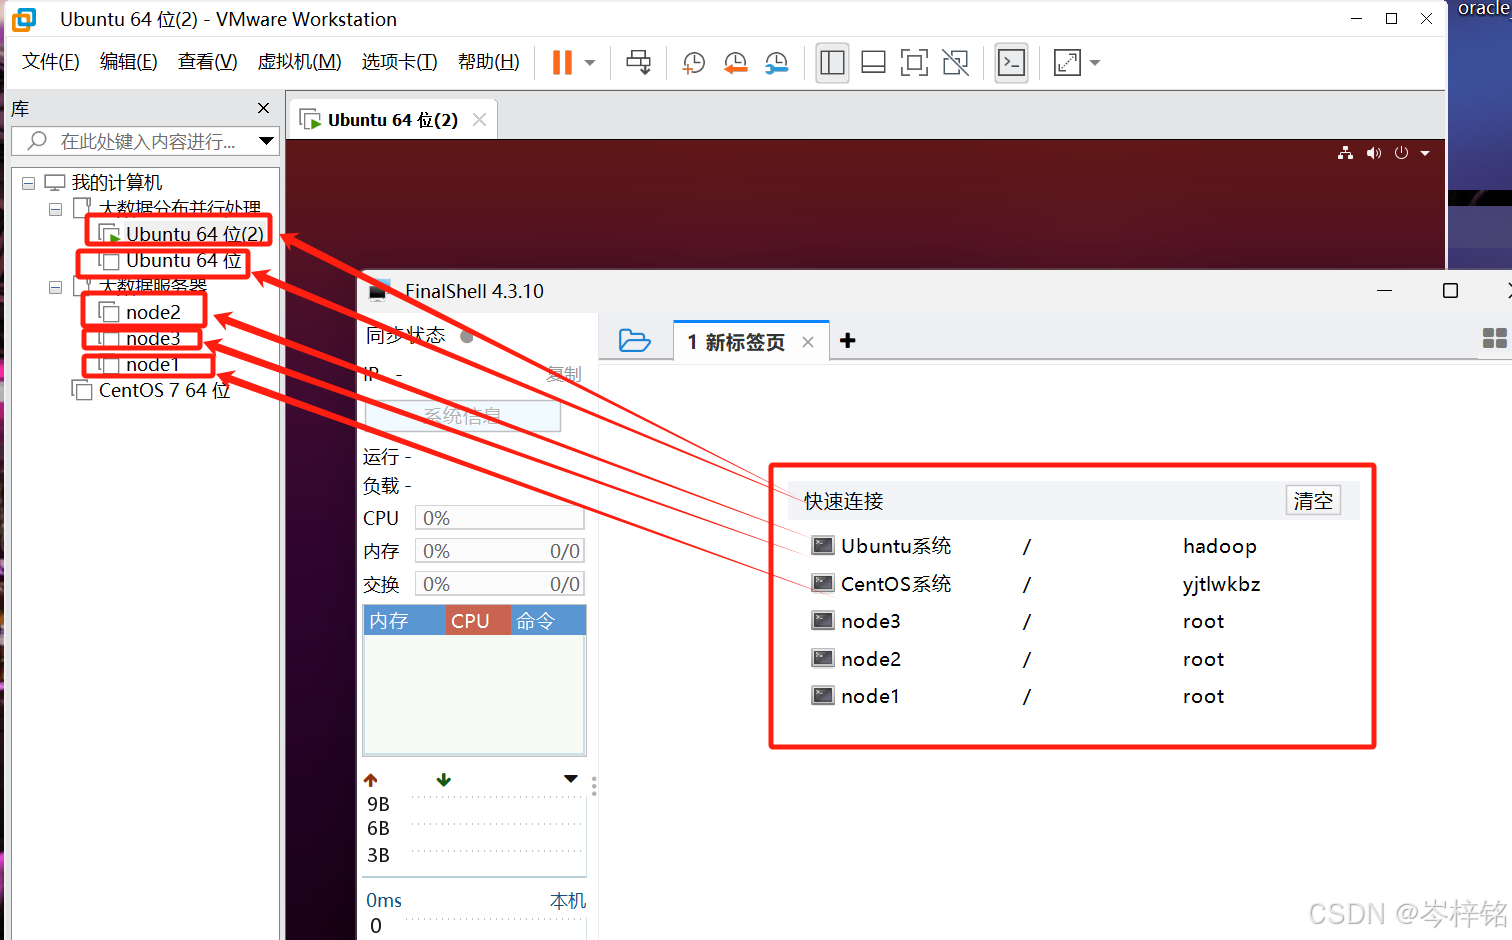Close the Ubuntu 64 位(2) VM tab

point(480,120)
